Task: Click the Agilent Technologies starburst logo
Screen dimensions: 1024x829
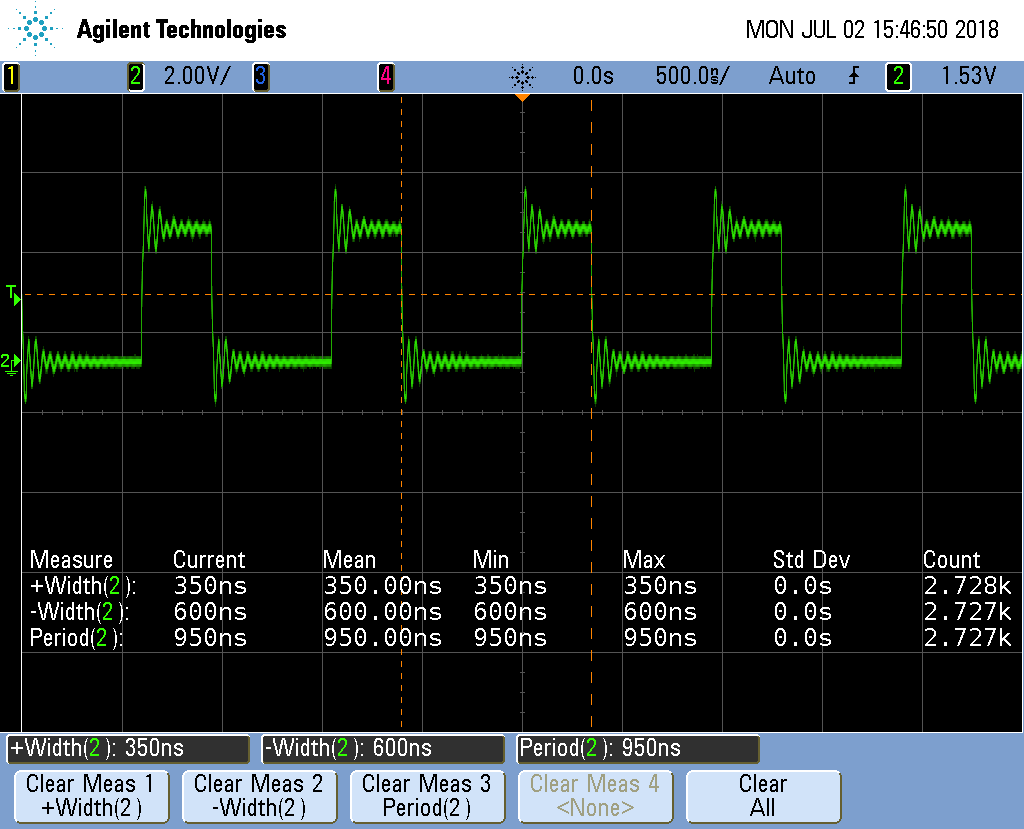Action: point(37,30)
